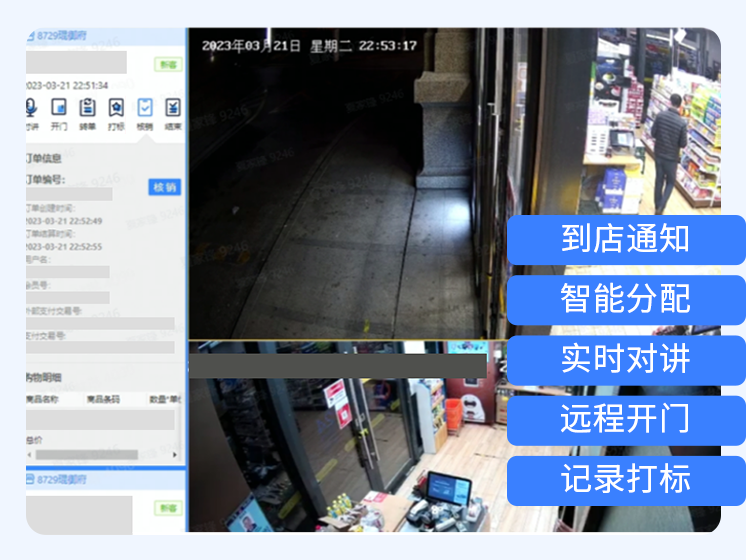
Task: Click the green 新客 tag at top
Action: (x=168, y=64)
